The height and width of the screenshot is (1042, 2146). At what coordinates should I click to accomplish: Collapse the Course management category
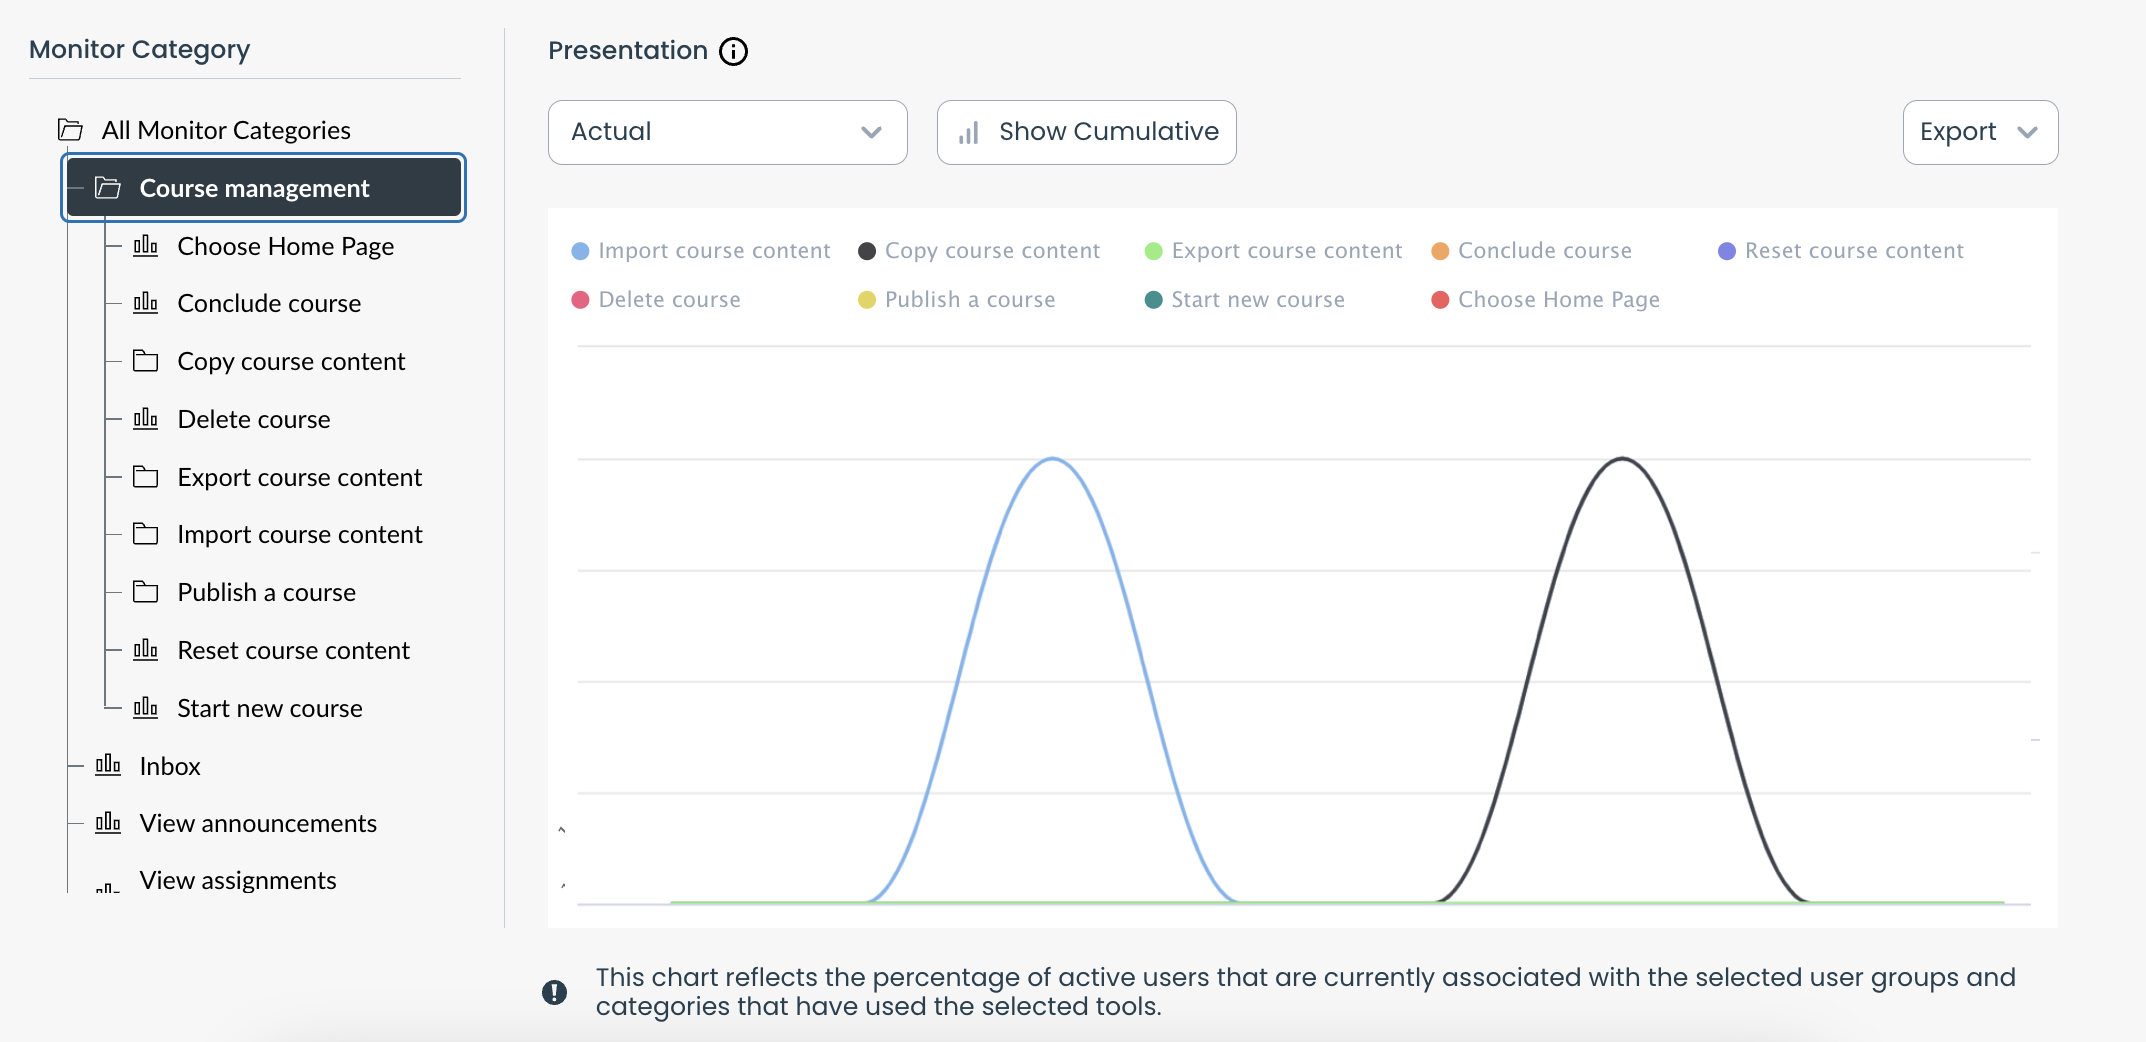[x=108, y=188]
